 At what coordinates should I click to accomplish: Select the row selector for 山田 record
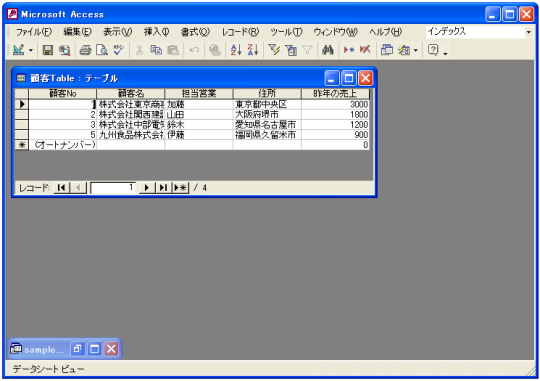(x=22, y=114)
